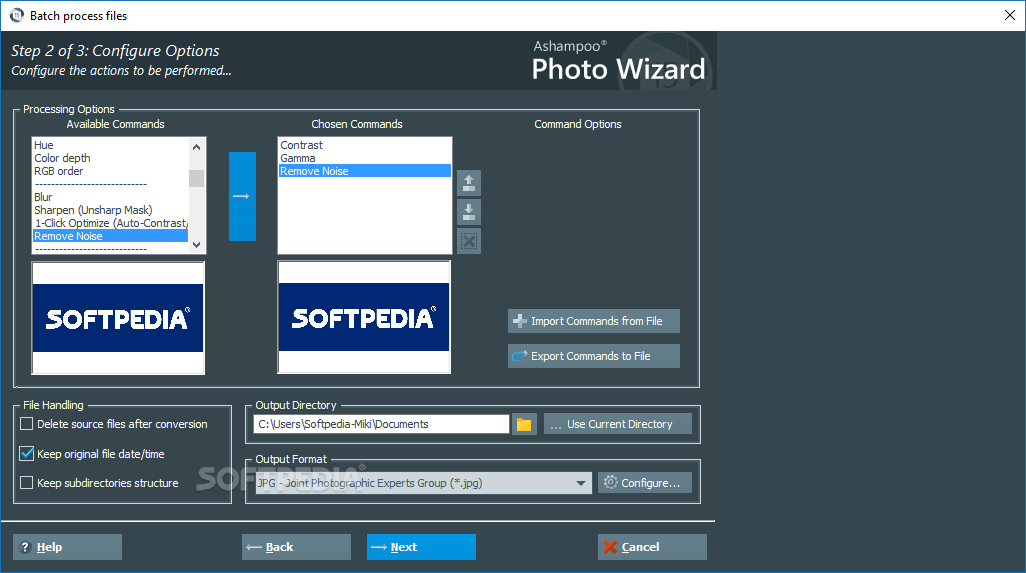Click the original image preview thumbnail

pyautogui.click(x=118, y=318)
